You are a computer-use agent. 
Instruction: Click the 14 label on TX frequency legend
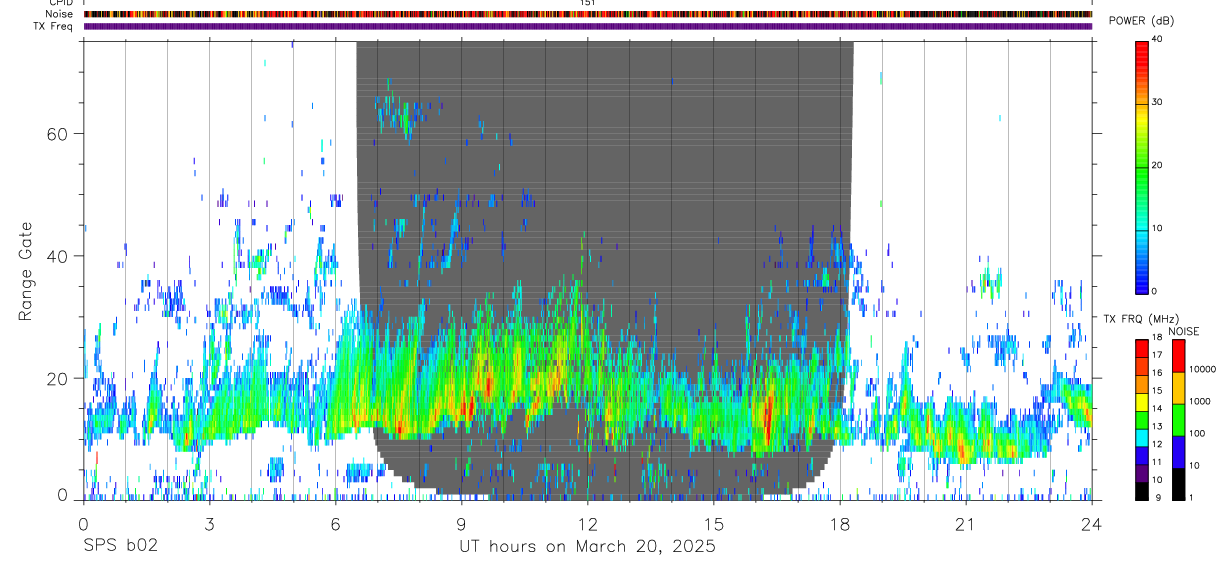tap(1158, 409)
